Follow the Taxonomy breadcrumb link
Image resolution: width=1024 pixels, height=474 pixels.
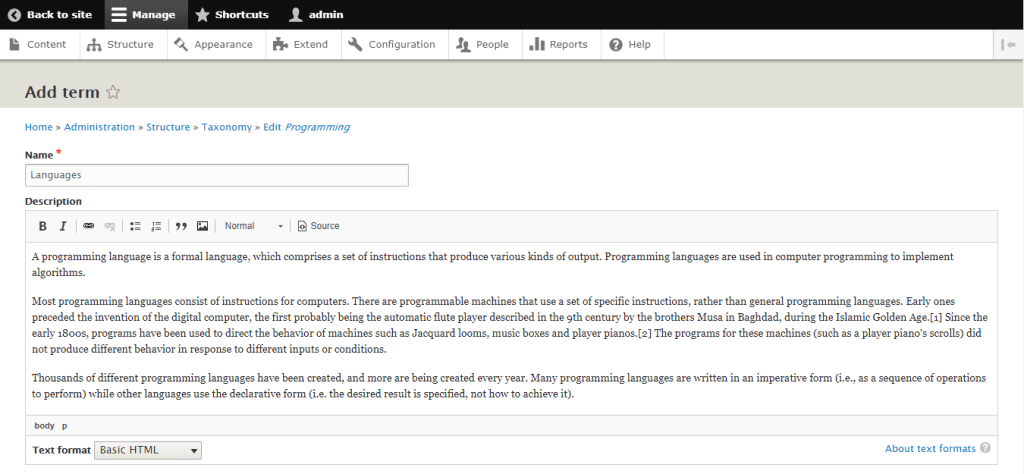[227, 127]
